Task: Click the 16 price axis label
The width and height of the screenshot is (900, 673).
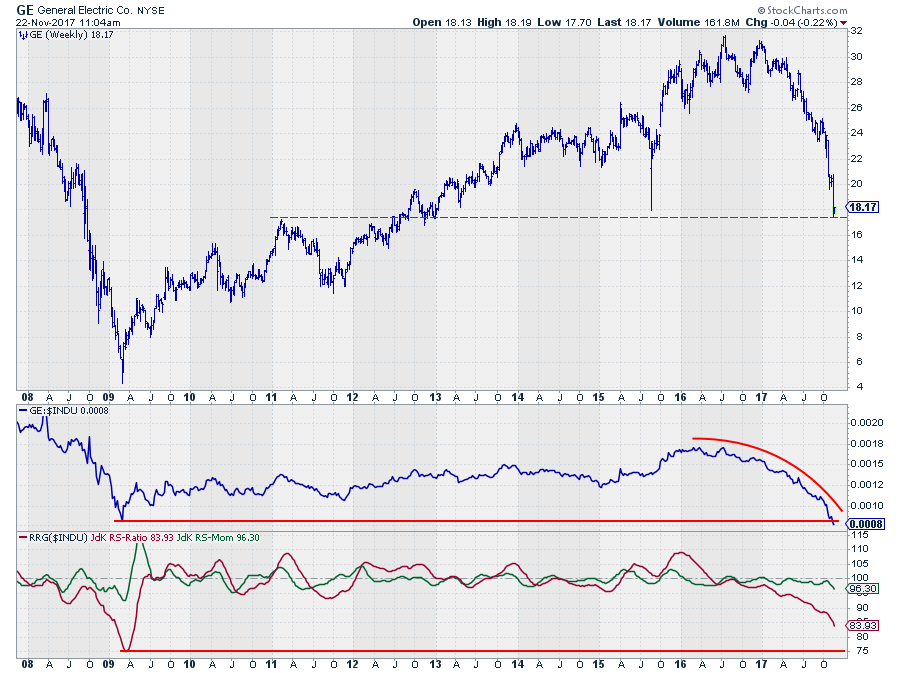Action: point(856,234)
